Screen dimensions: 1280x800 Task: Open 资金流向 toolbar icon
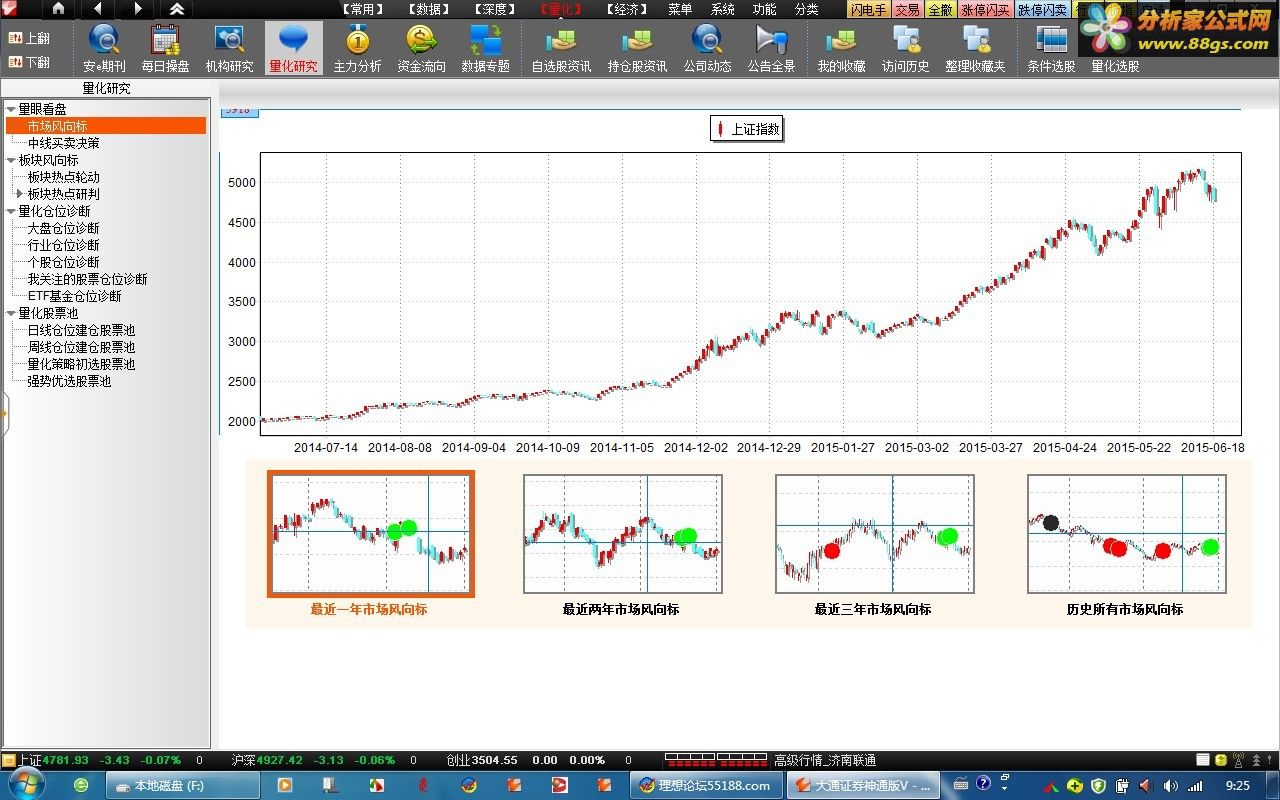pyautogui.click(x=421, y=48)
